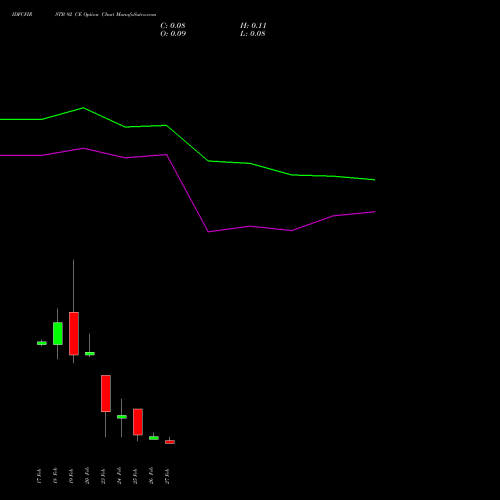Click the close value 'C: 0.08'
500x500 pixels.
[x=173, y=26]
